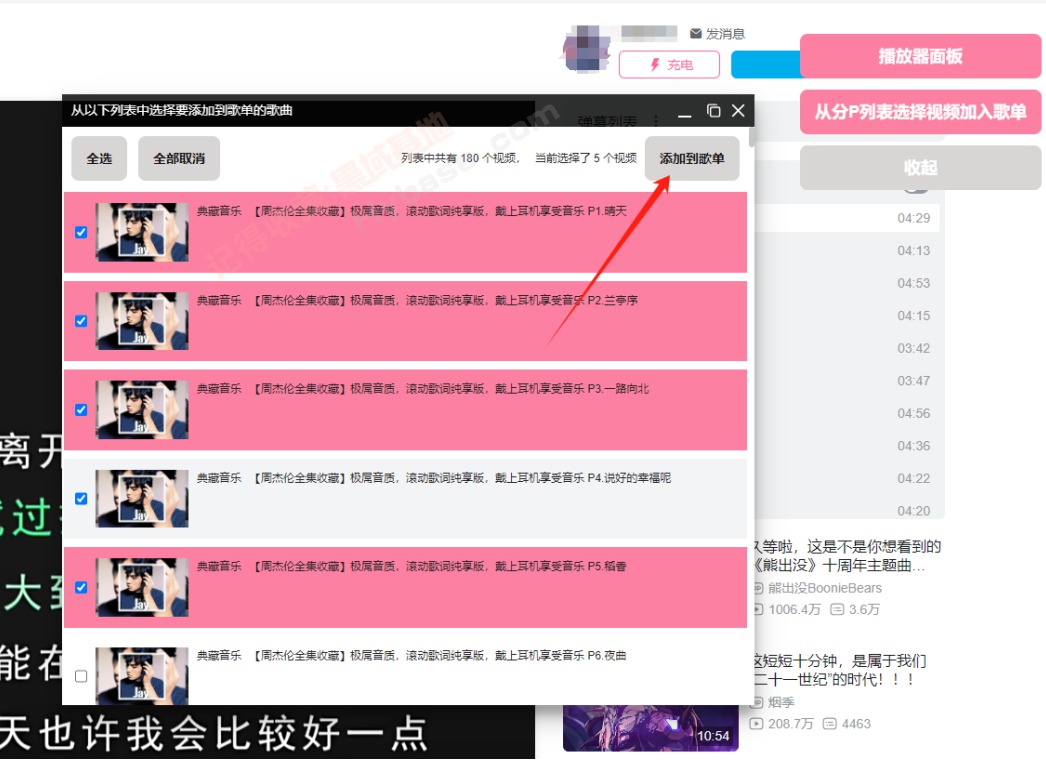The height and width of the screenshot is (763, 1046).
Task: Uncheck the P4.说好的幸福呢 checkbox
Action: tap(81, 498)
